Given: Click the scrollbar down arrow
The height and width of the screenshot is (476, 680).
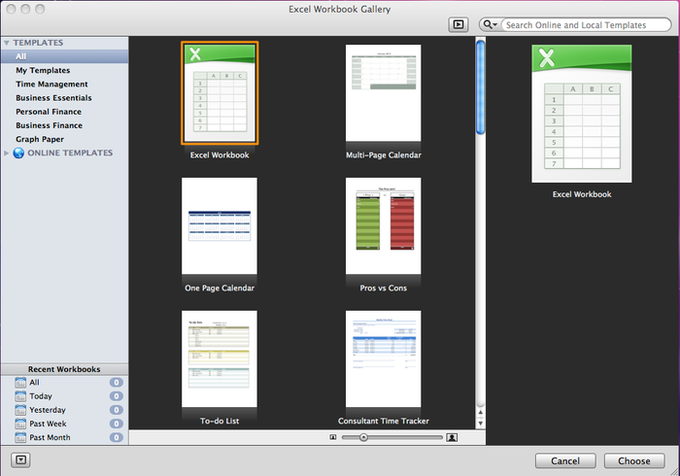Looking at the screenshot, I should 480,423.
